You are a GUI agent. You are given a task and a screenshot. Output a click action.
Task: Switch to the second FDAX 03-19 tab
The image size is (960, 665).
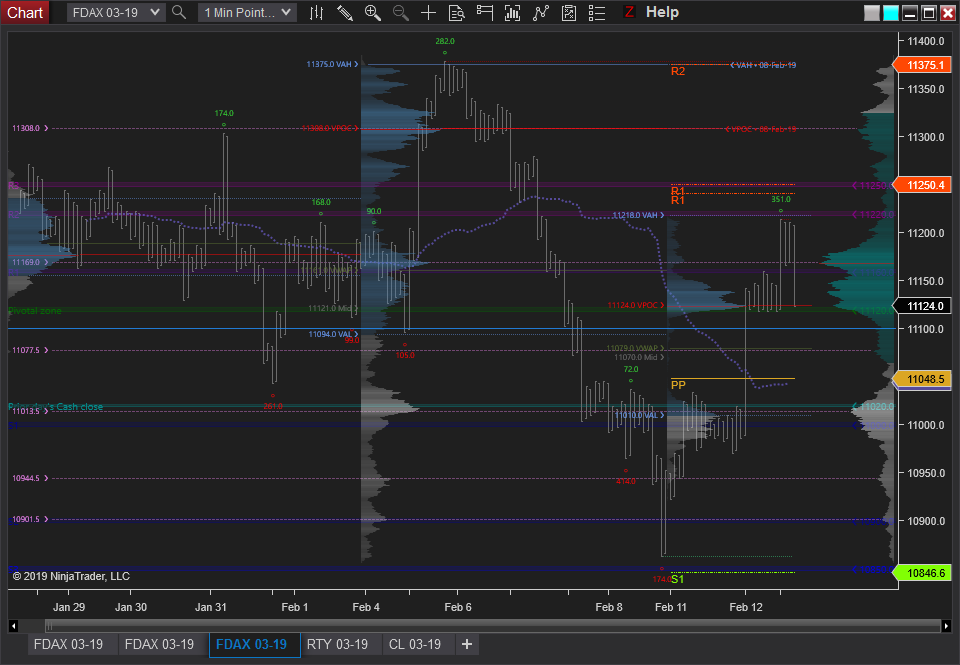159,644
